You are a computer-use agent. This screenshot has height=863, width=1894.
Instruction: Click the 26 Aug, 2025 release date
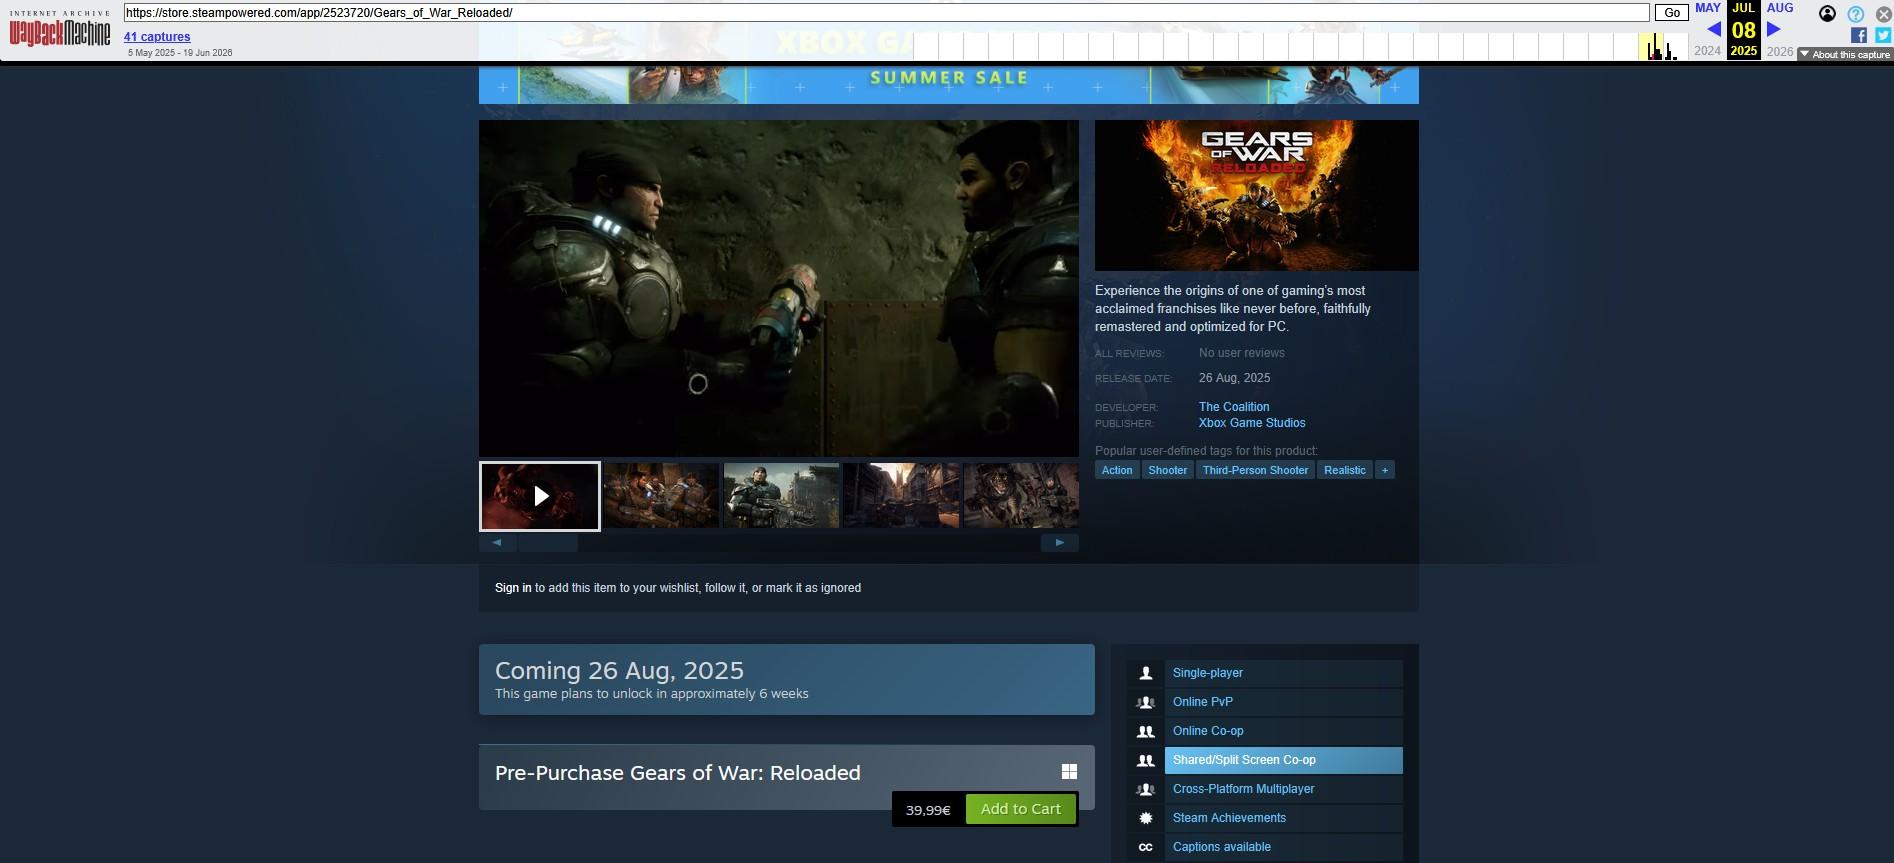1234,378
